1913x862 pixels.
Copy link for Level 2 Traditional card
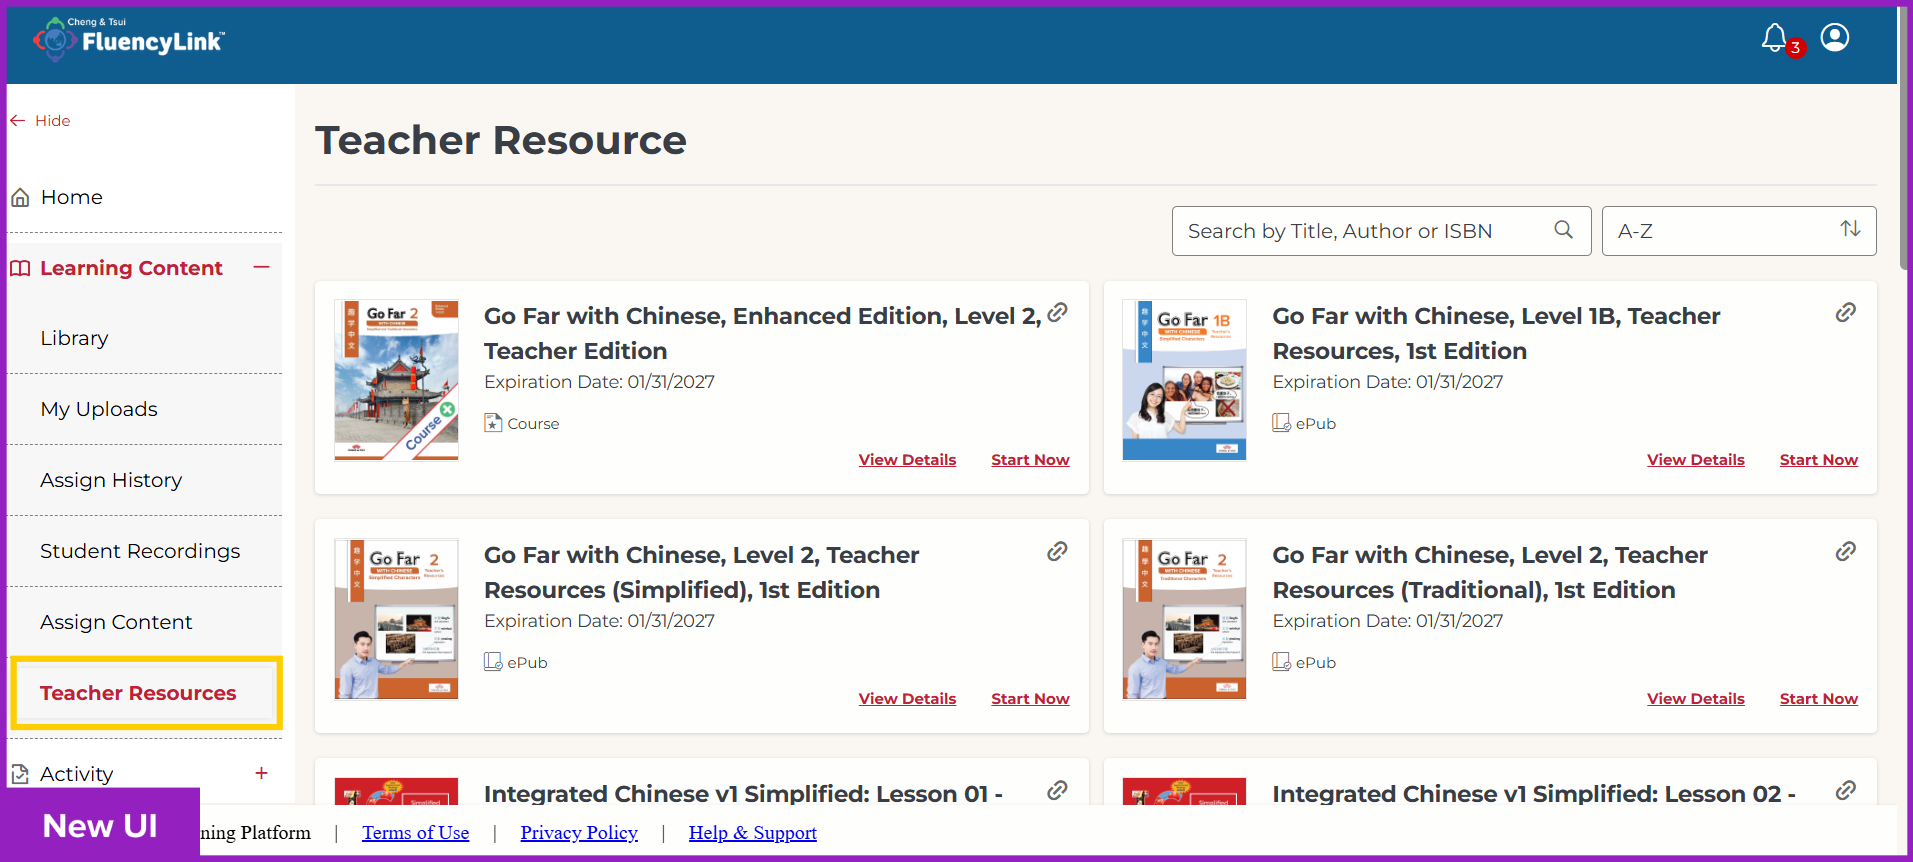1846,552
